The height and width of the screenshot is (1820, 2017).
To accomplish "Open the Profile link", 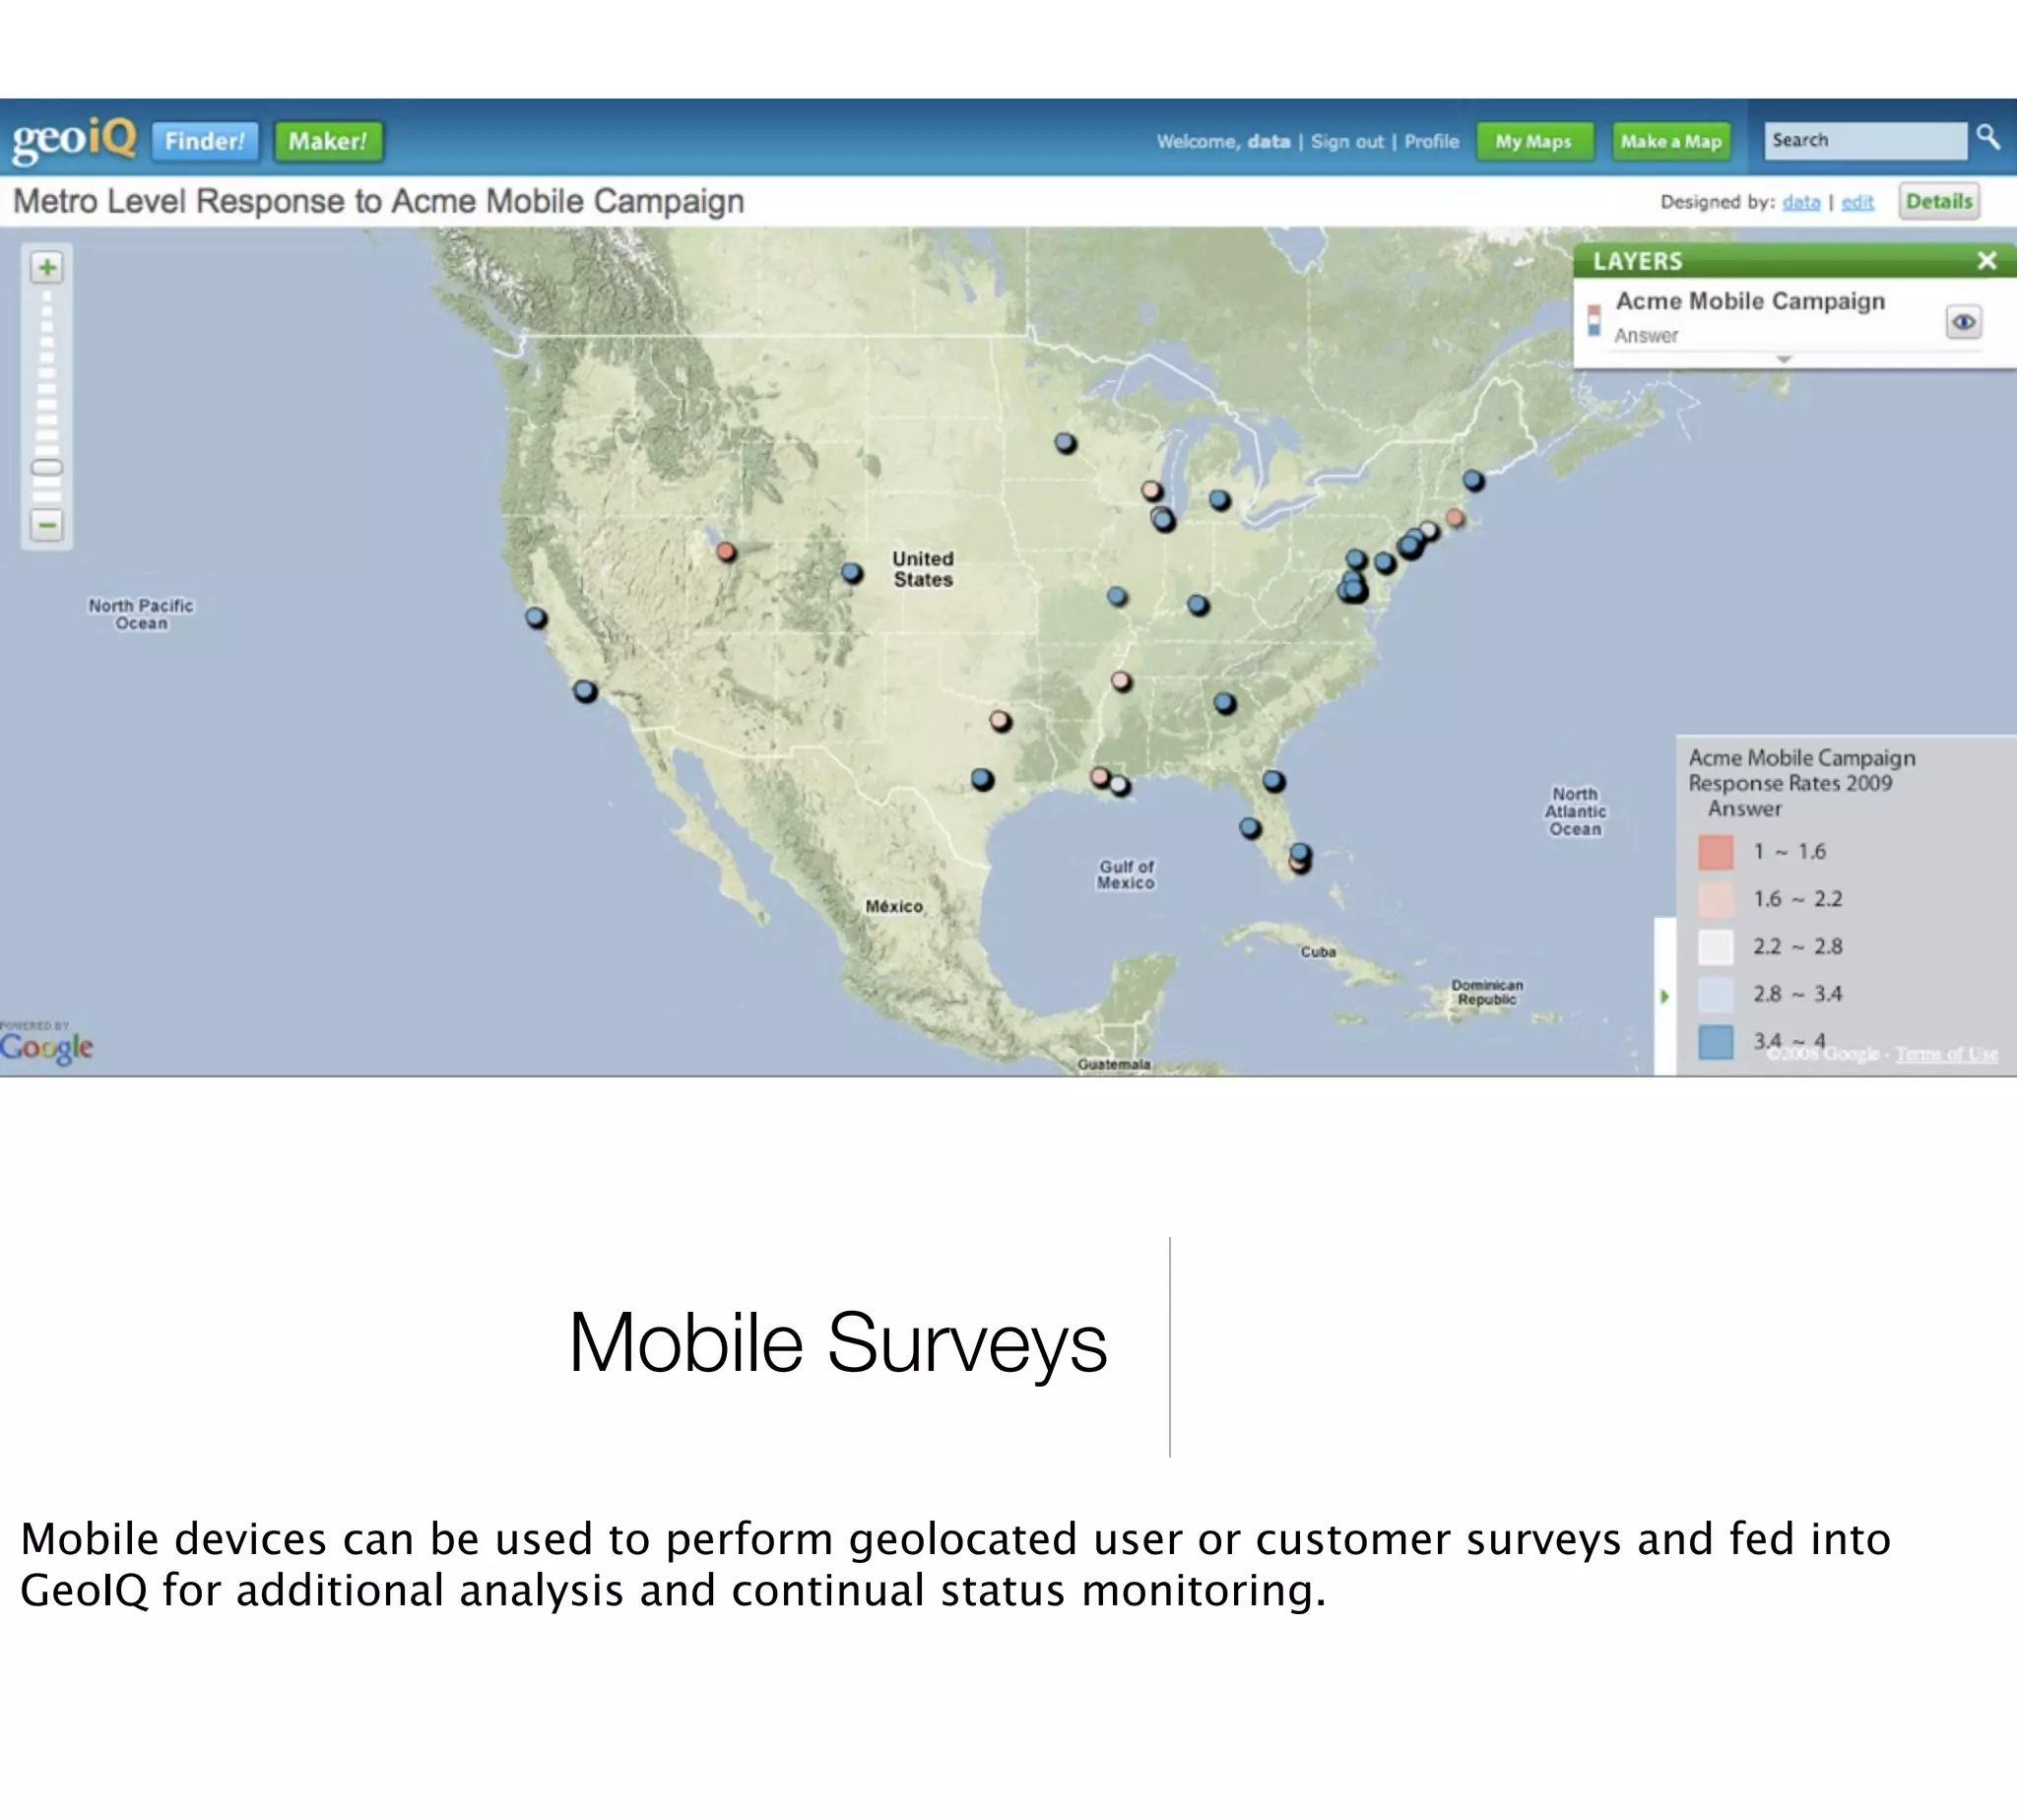I will [1431, 141].
